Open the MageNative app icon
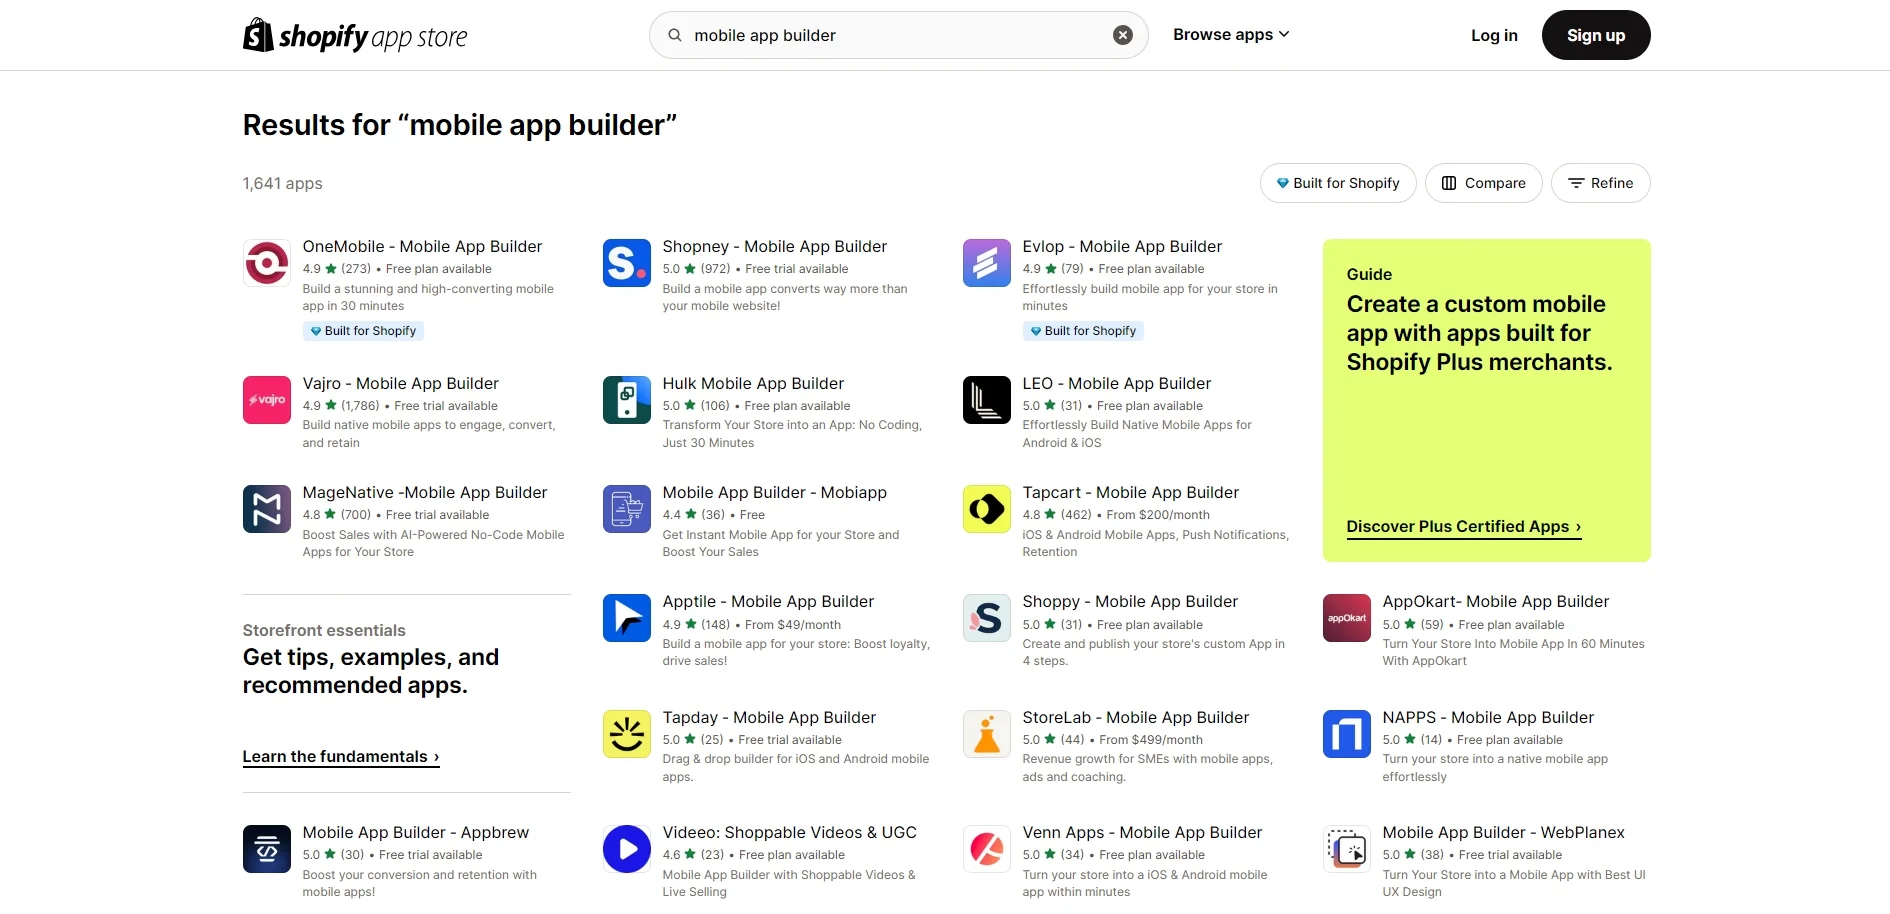 [267, 509]
